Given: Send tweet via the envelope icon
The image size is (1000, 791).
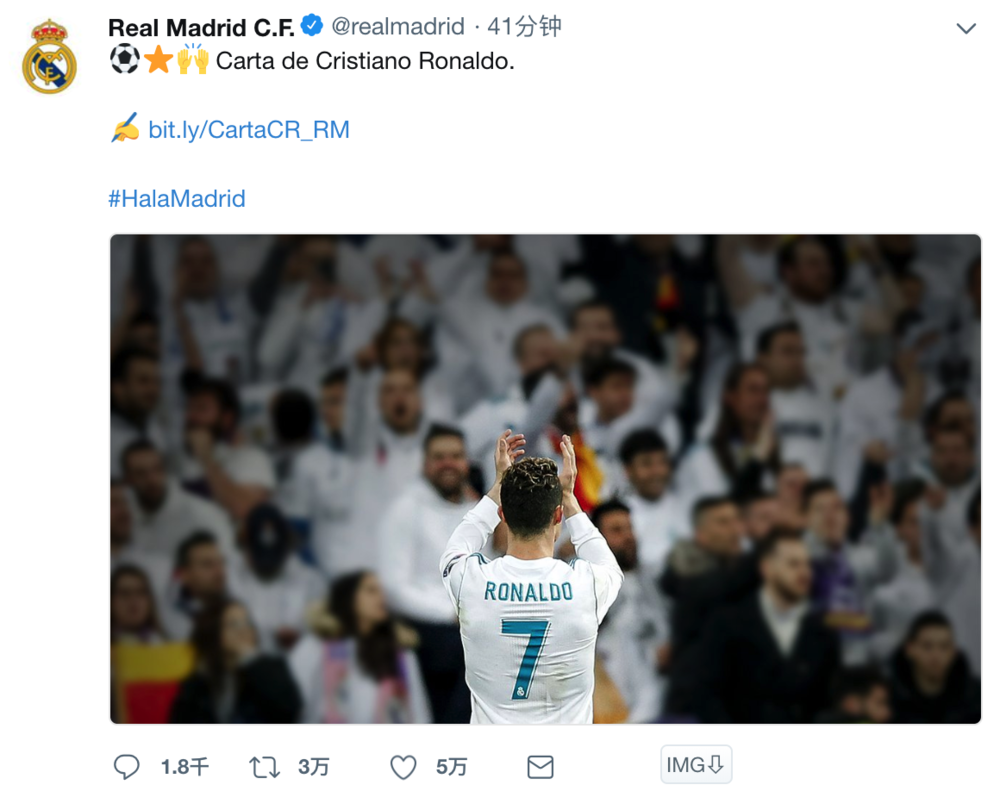Looking at the screenshot, I should tap(540, 767).
